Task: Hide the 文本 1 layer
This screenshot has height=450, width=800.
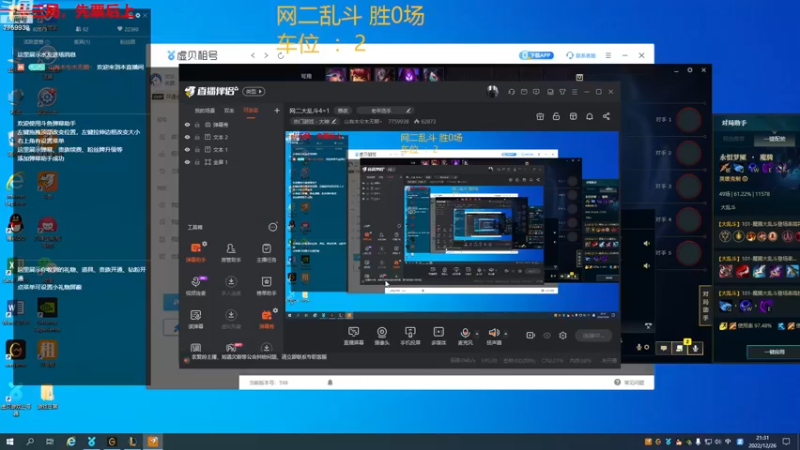Action: pyautogui.click(x=187, y=149)
